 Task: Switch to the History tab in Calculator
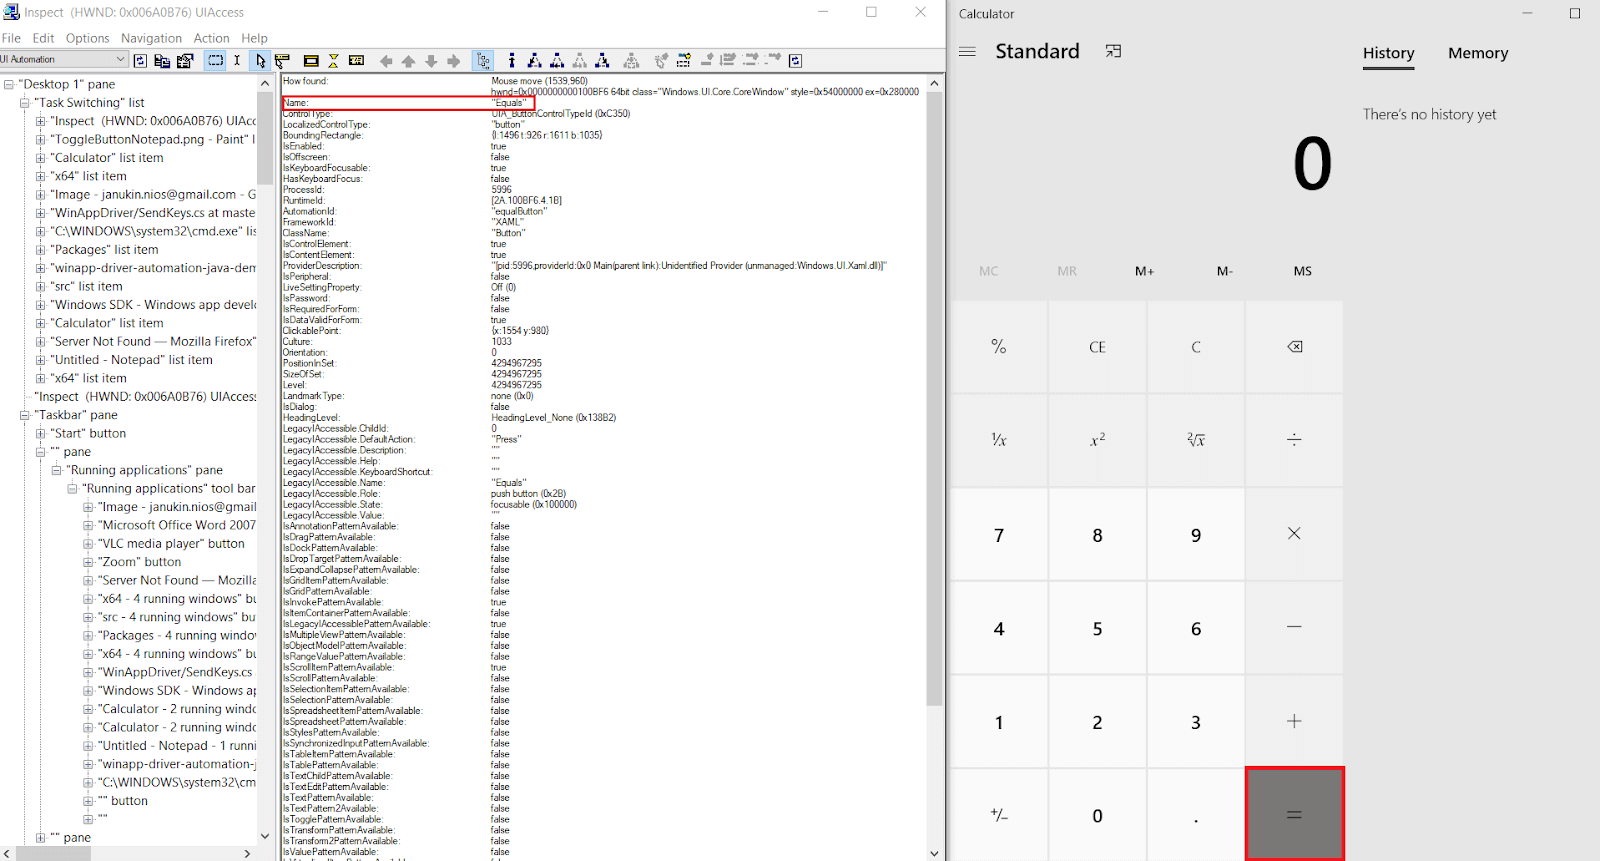coord(1388,53)
